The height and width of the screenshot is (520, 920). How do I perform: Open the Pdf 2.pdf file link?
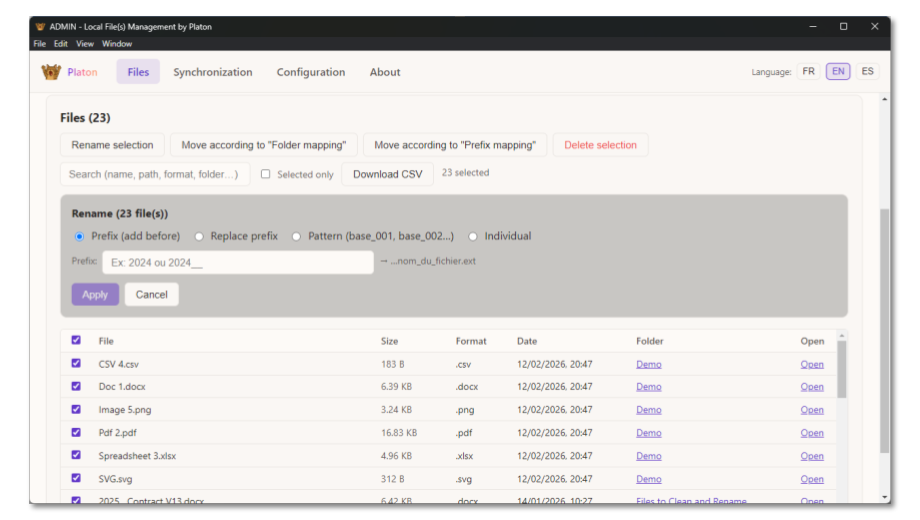tap(811, 433)
